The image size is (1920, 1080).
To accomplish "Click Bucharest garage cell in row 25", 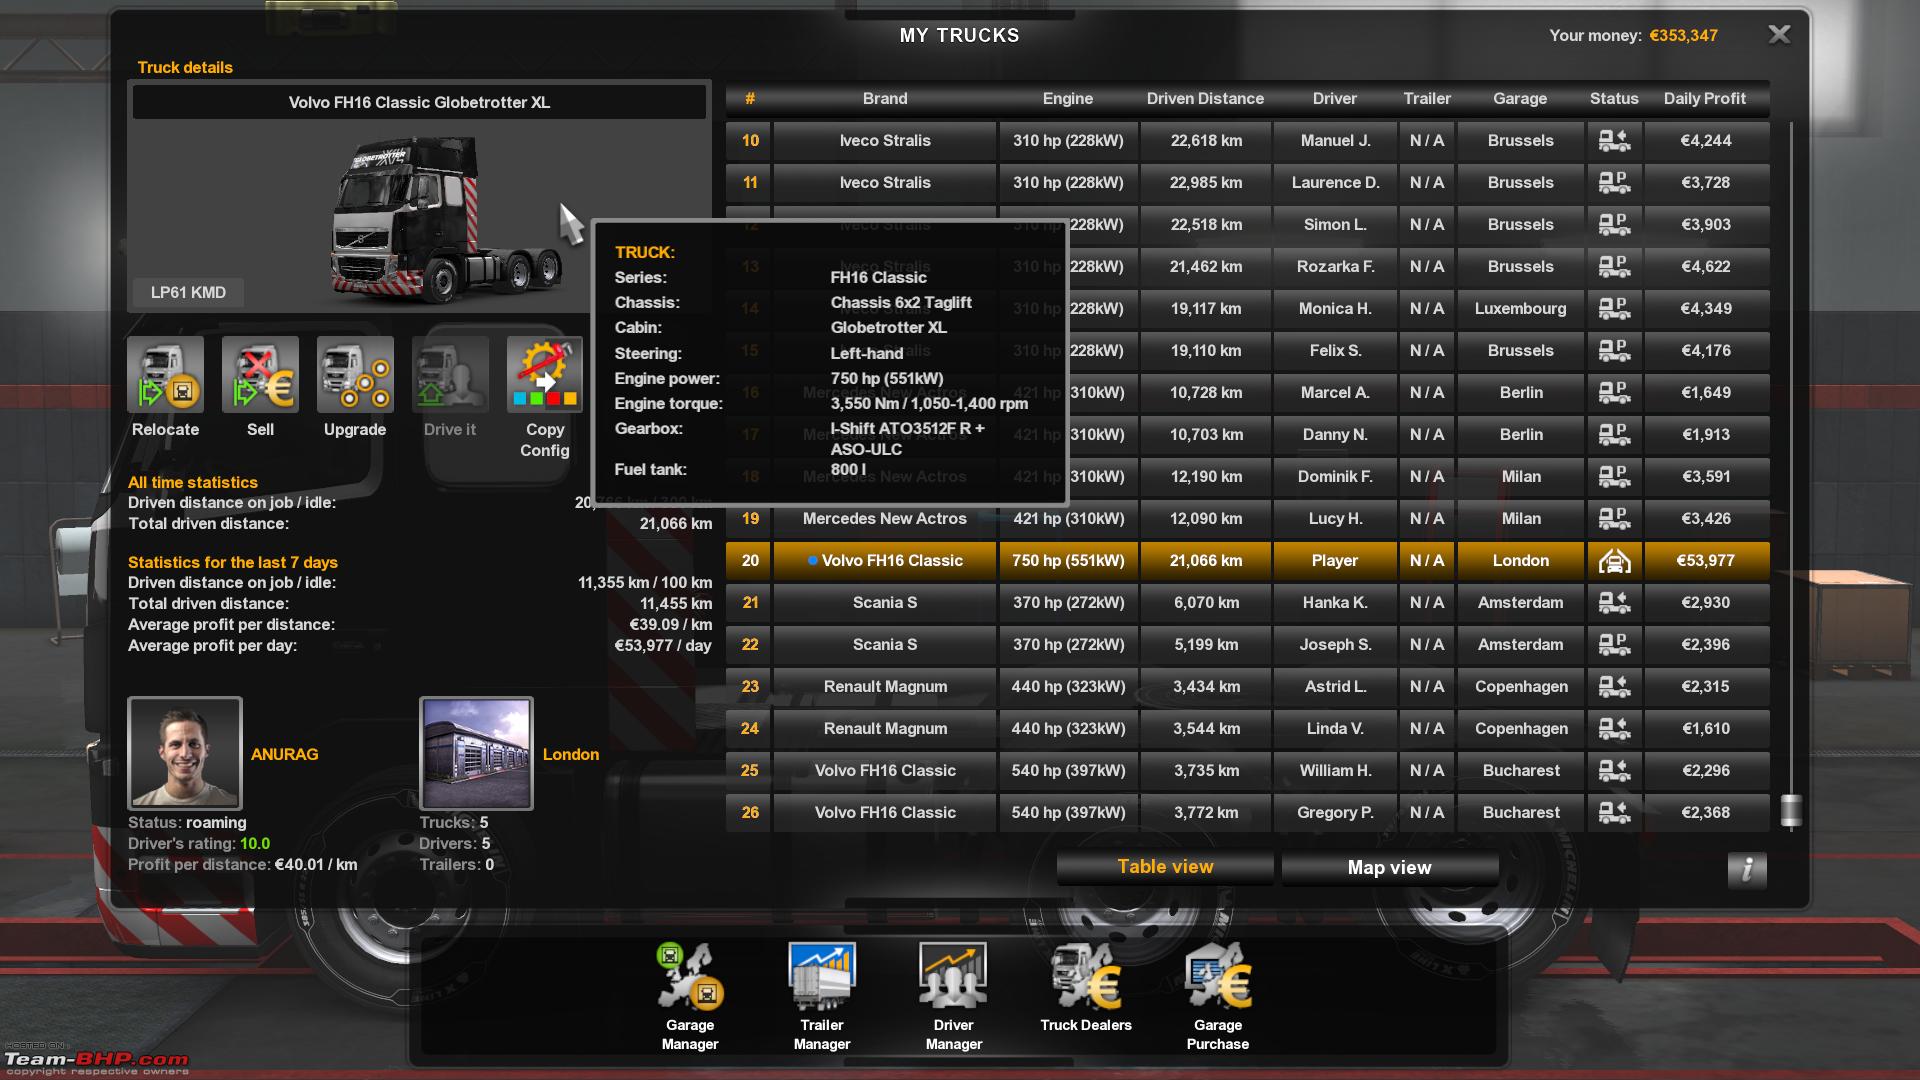I will [1520, 771].
